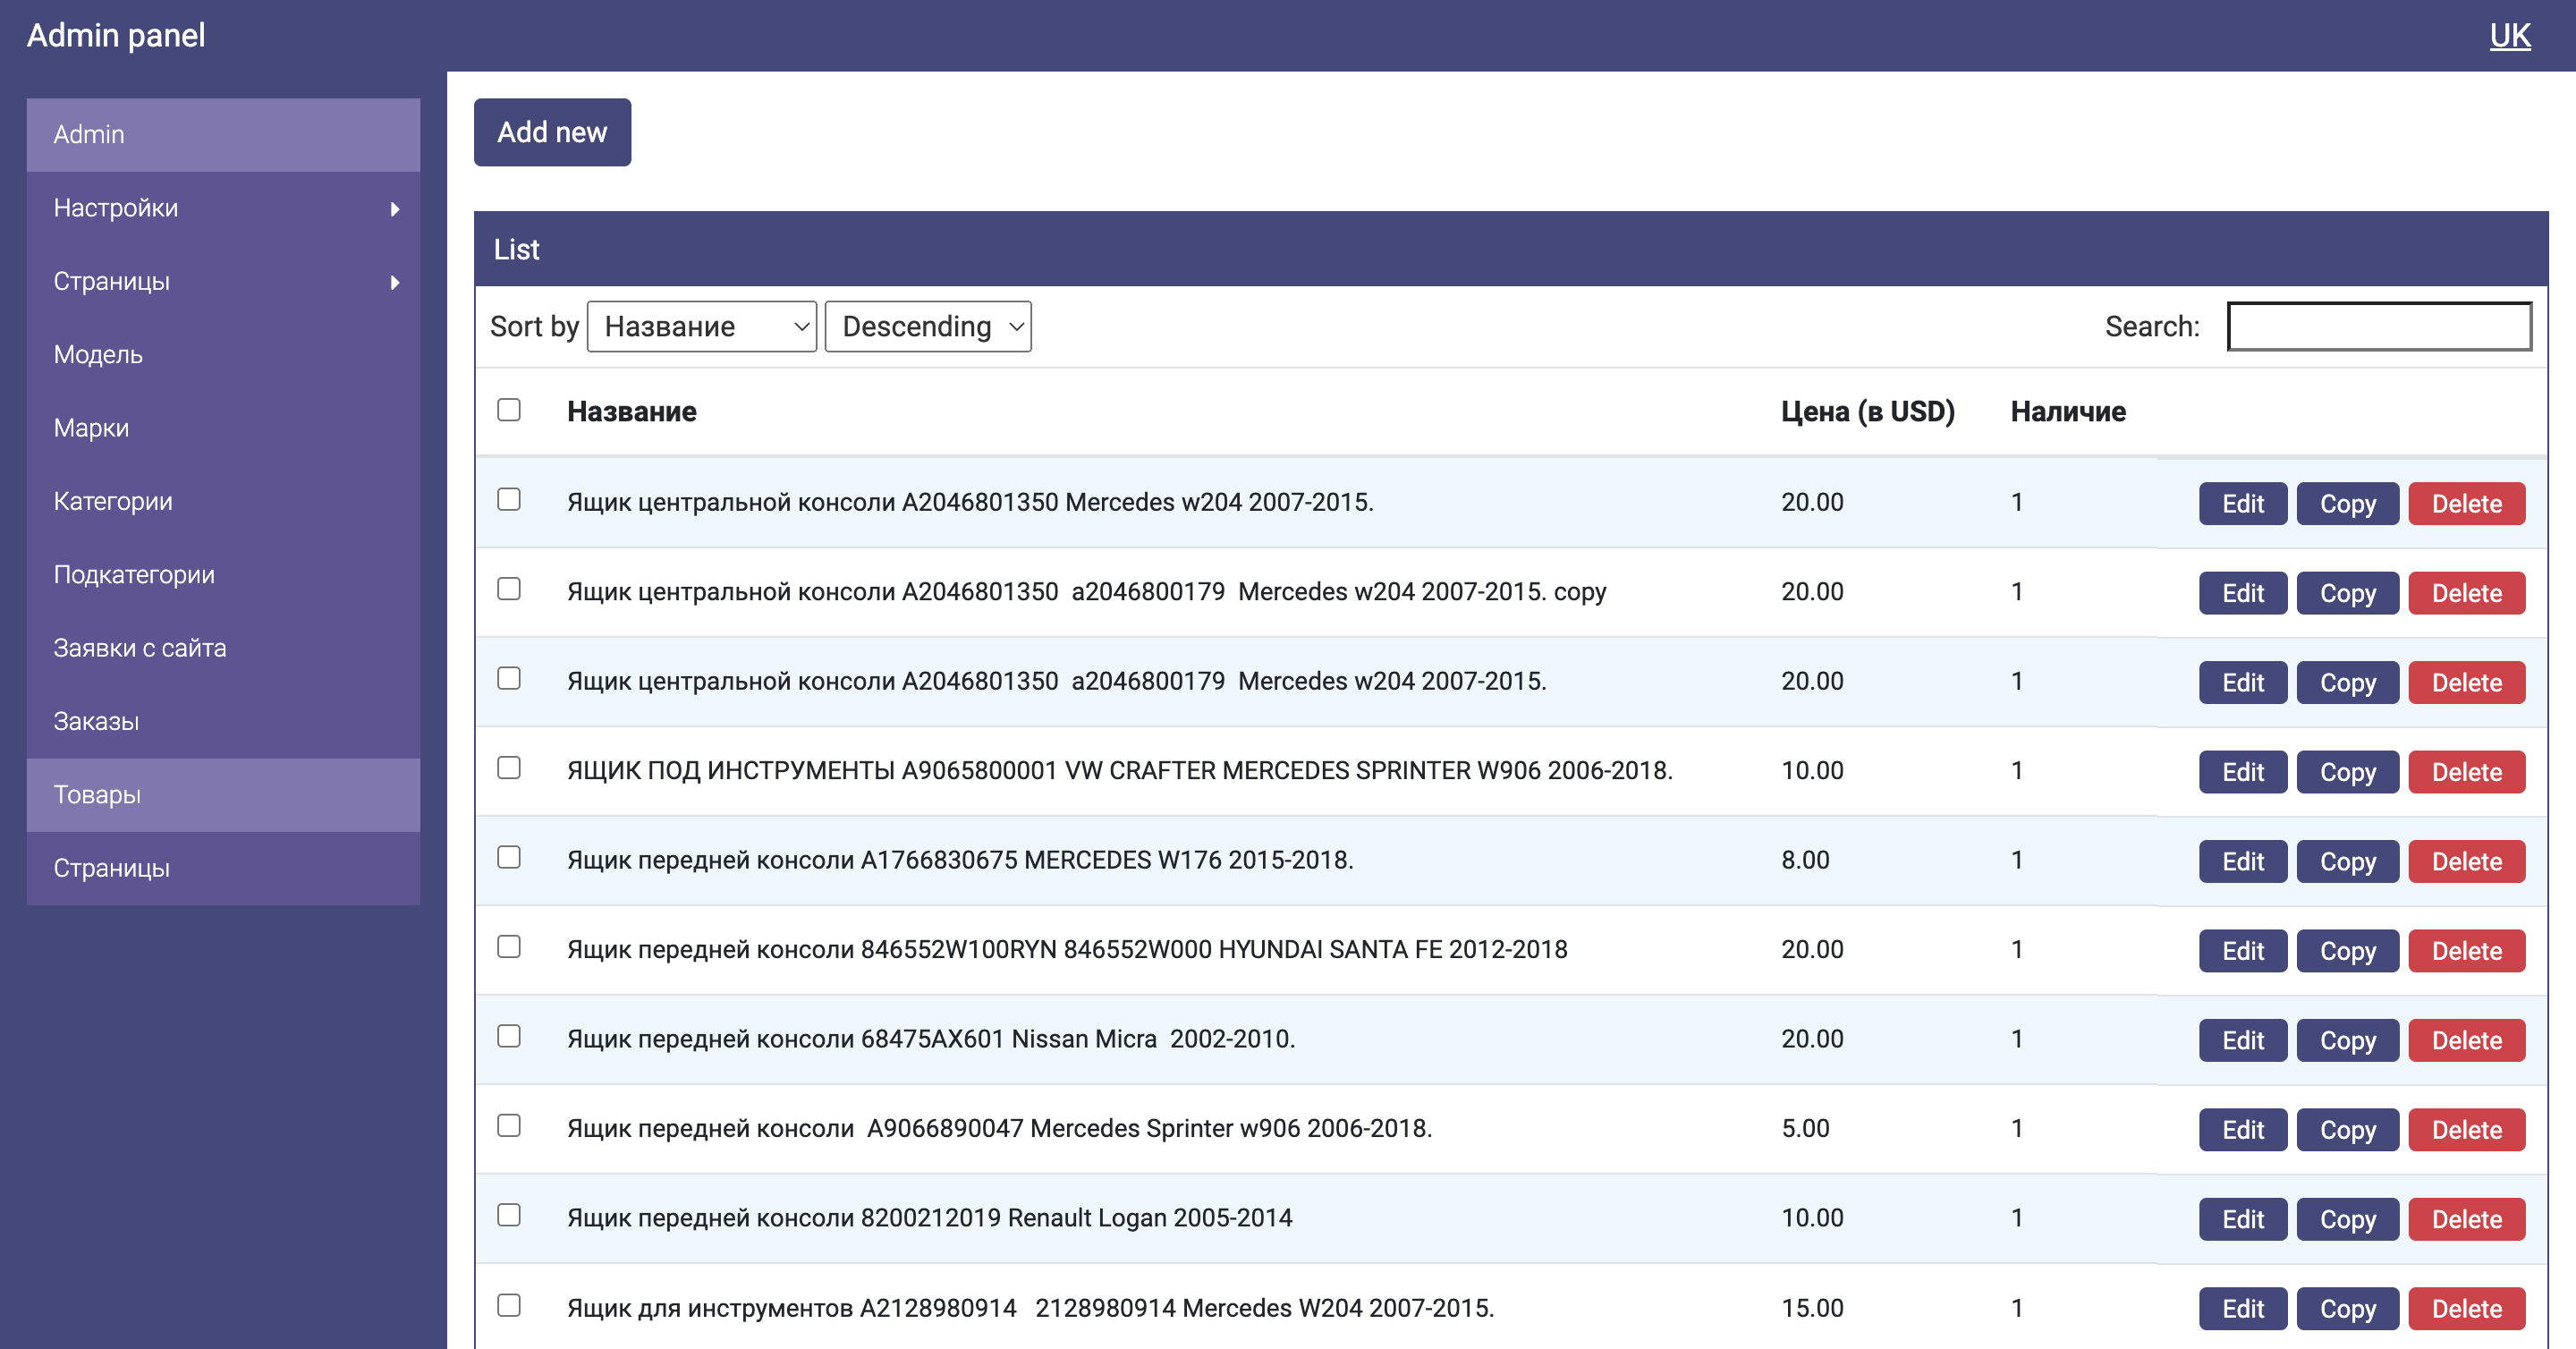Open the last Страницы item below Товары
This screenshot has height=1349, width=2576.
click(223, 868)
